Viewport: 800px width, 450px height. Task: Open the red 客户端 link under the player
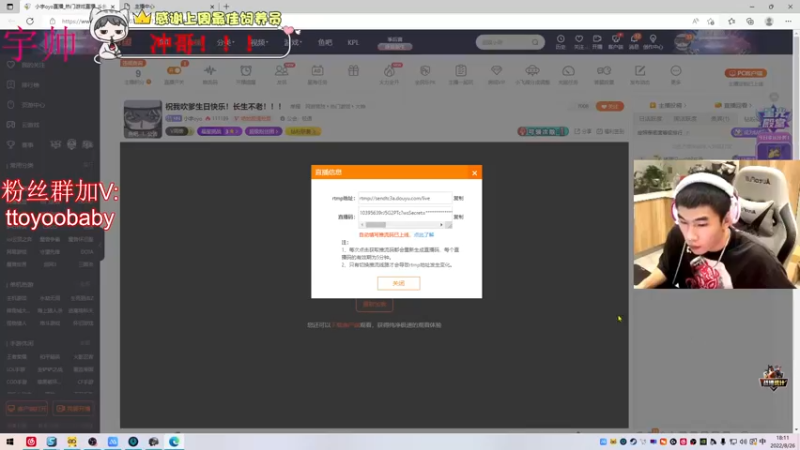click(x=347, y=325)
